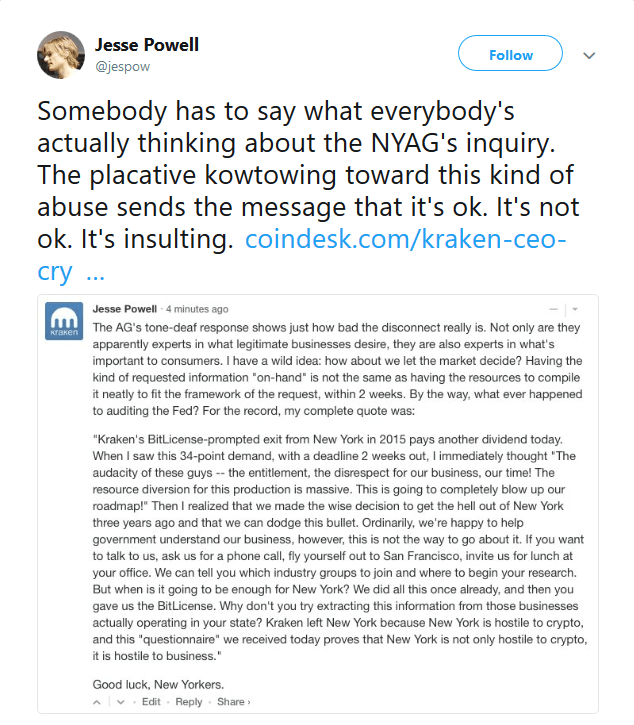Open tweet options chevron next to Follow
This screenshot has width=634, height=725.
point(589,55)
